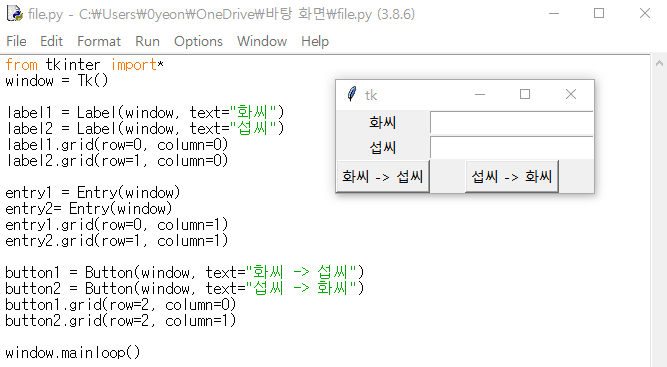Place cursor on 'entry1 = Entry(window)' line
This screenshot has width=667, height=367.
pos(93,193)
